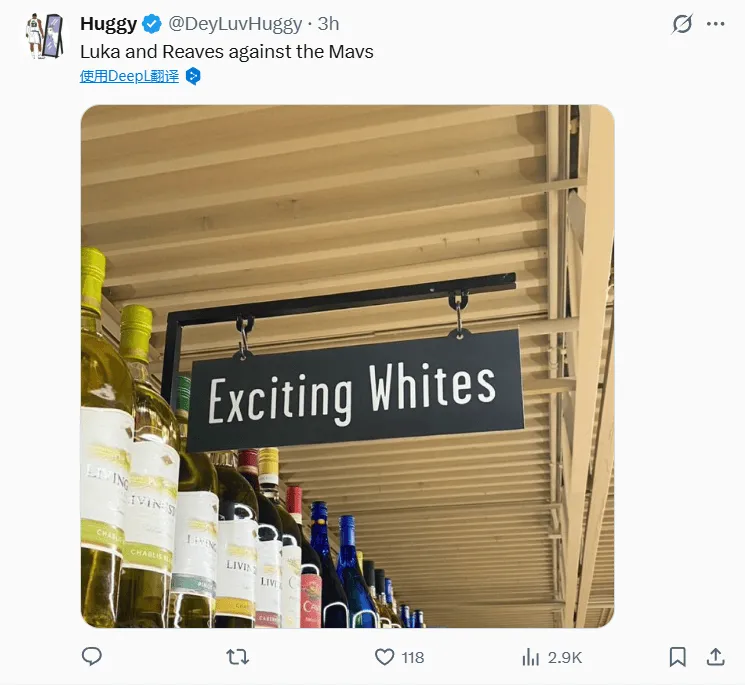Click the 118 likes count

pyautogui.click(x=412, y=657)
